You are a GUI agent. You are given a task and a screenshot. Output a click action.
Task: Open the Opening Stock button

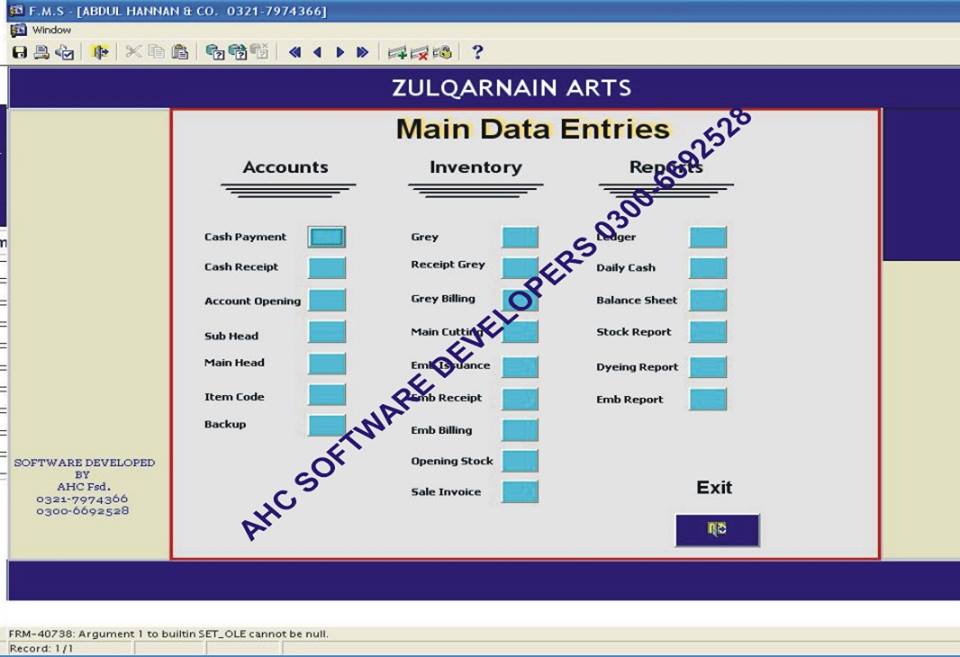(x=520, y=461)
